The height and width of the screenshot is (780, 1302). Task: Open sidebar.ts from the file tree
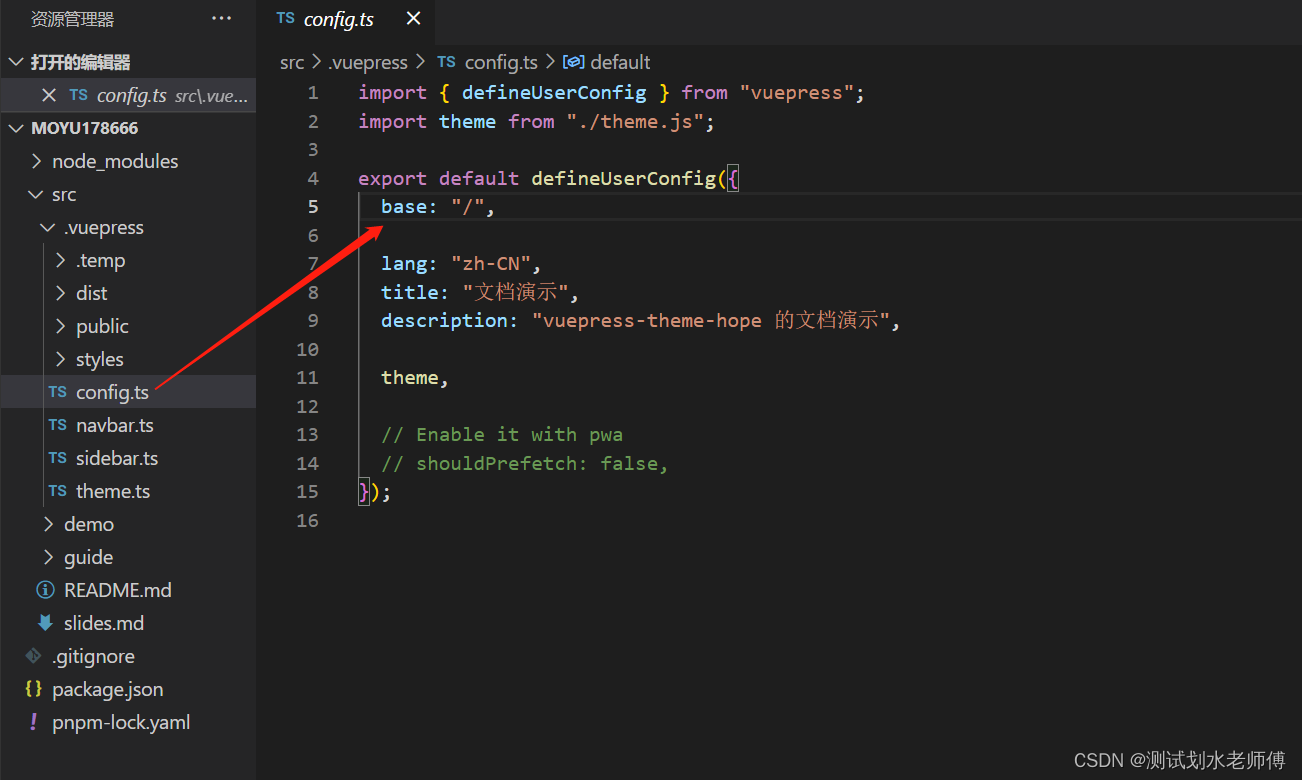[128, 458]
